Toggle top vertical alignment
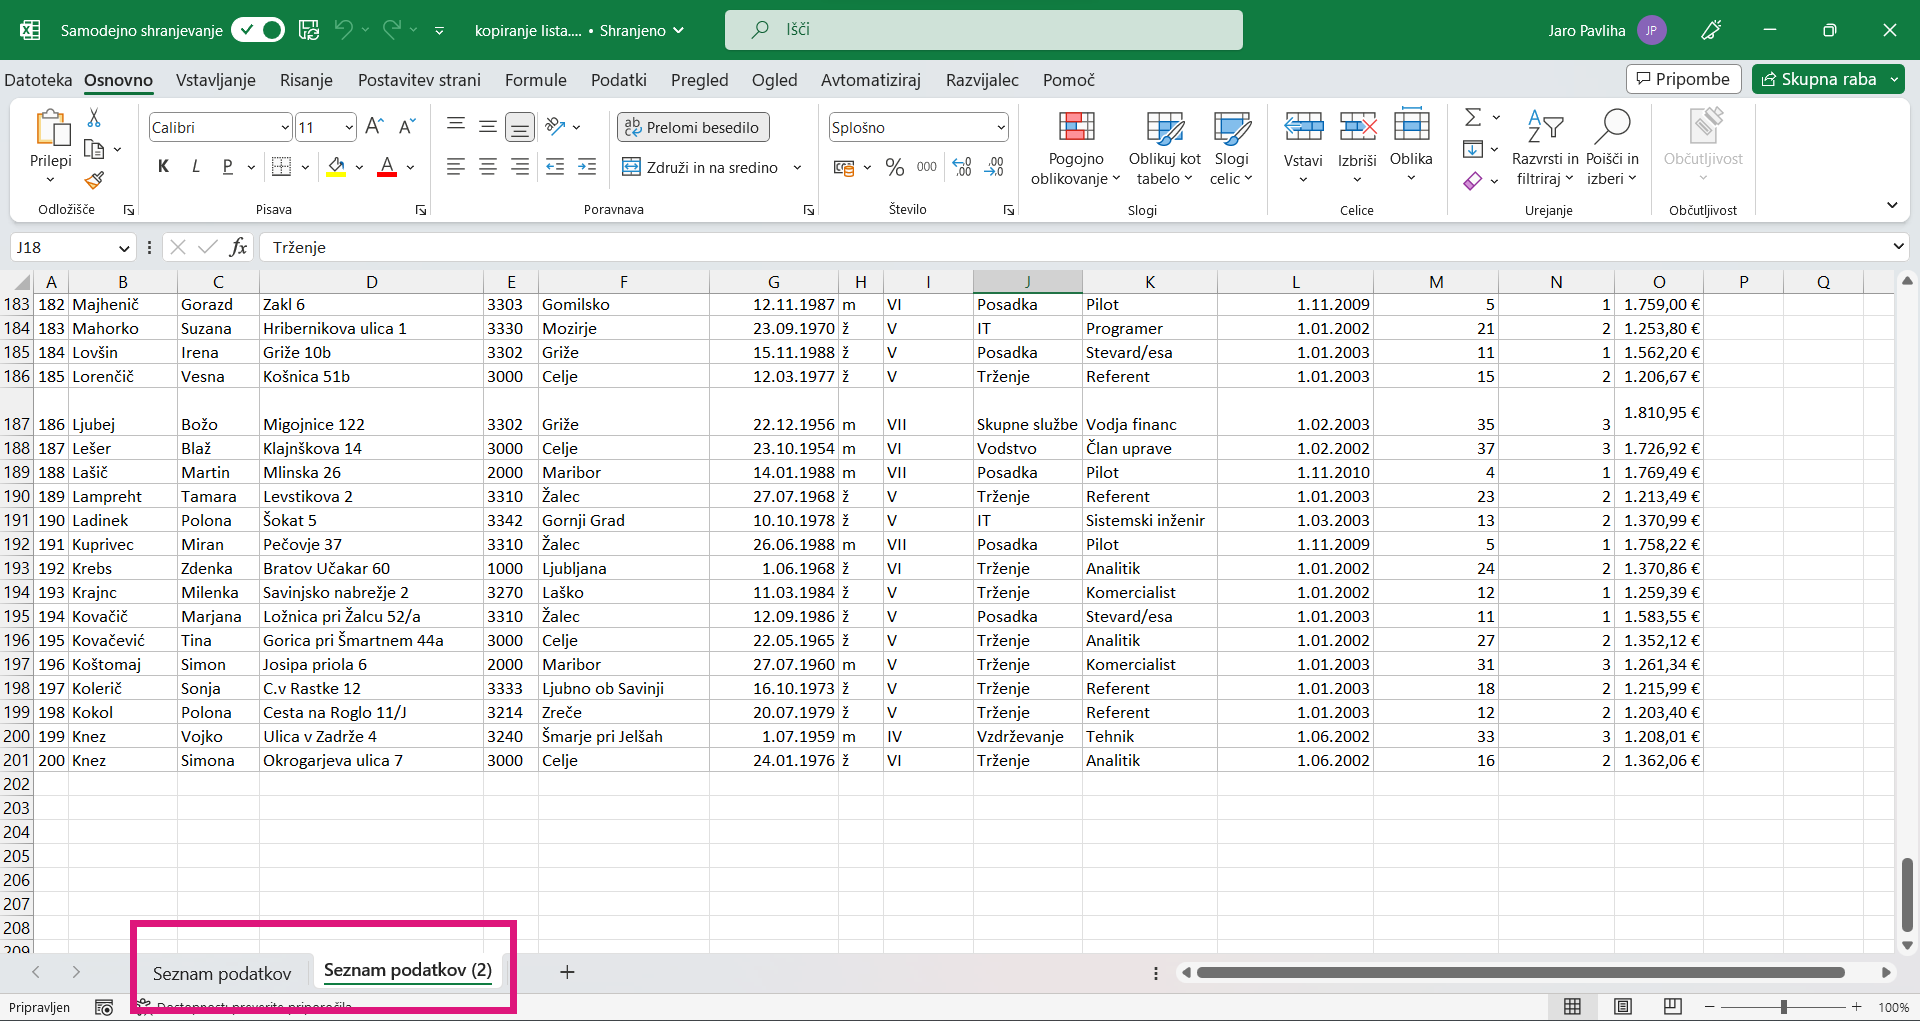Screen dimensions: 1920x1021 (456, 126)
